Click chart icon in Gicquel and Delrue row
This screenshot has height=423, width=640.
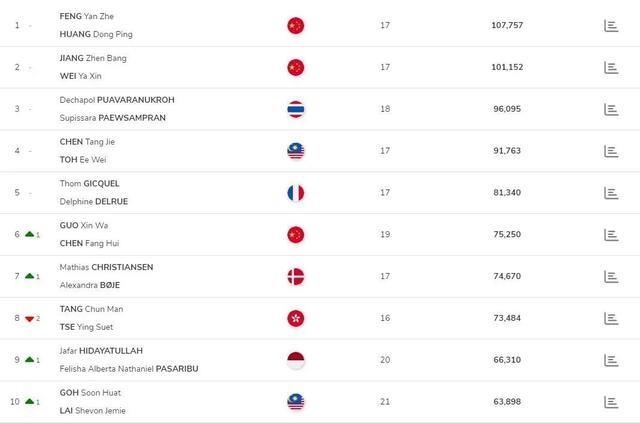tap(611, 192)
